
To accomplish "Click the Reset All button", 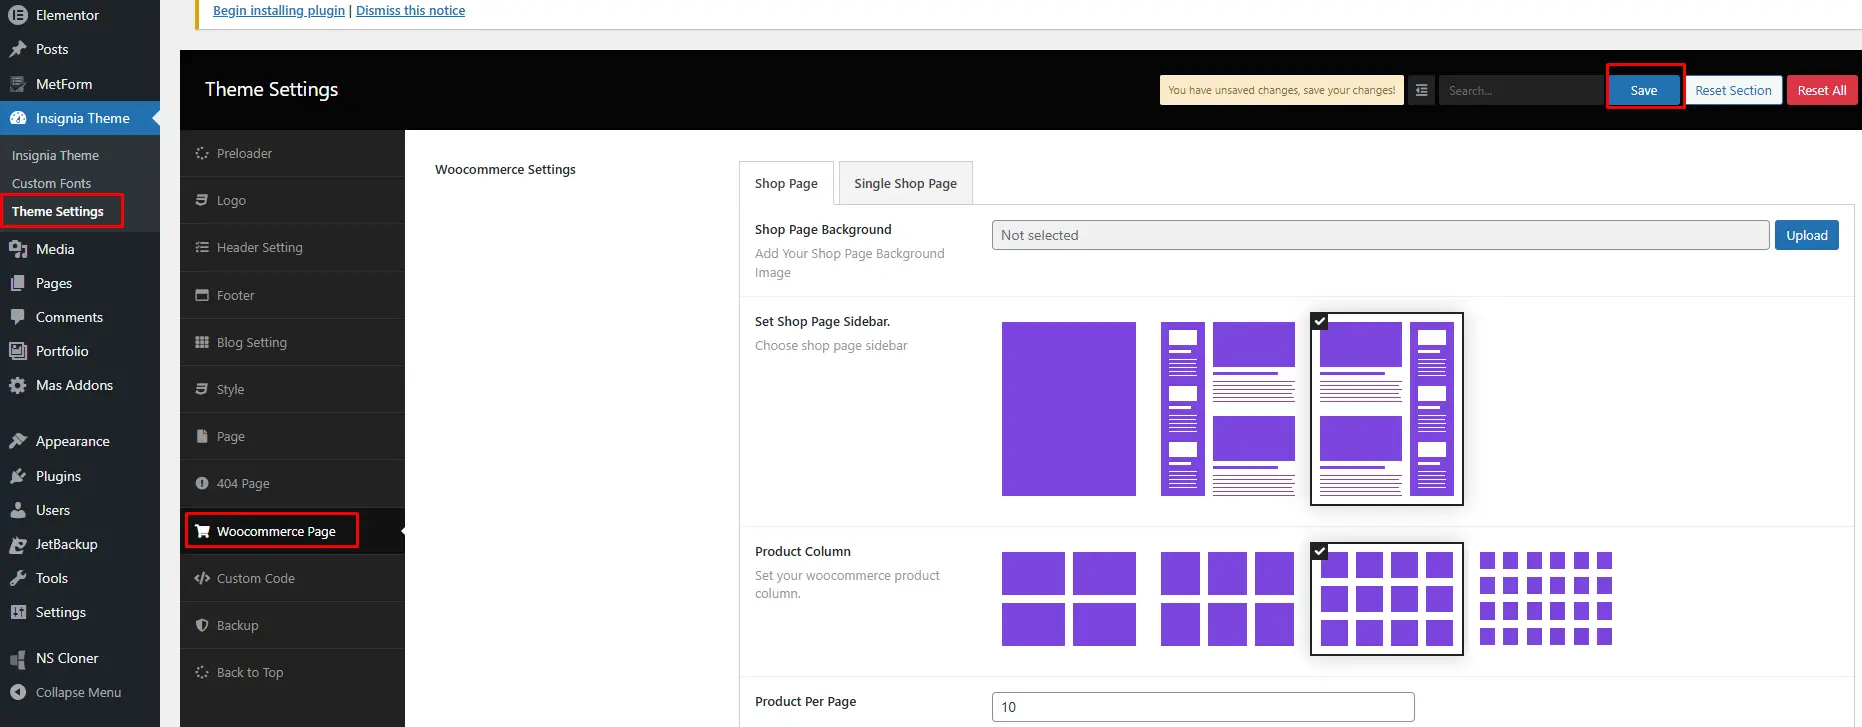I will pyautogui.click(x=1822, y=90).
